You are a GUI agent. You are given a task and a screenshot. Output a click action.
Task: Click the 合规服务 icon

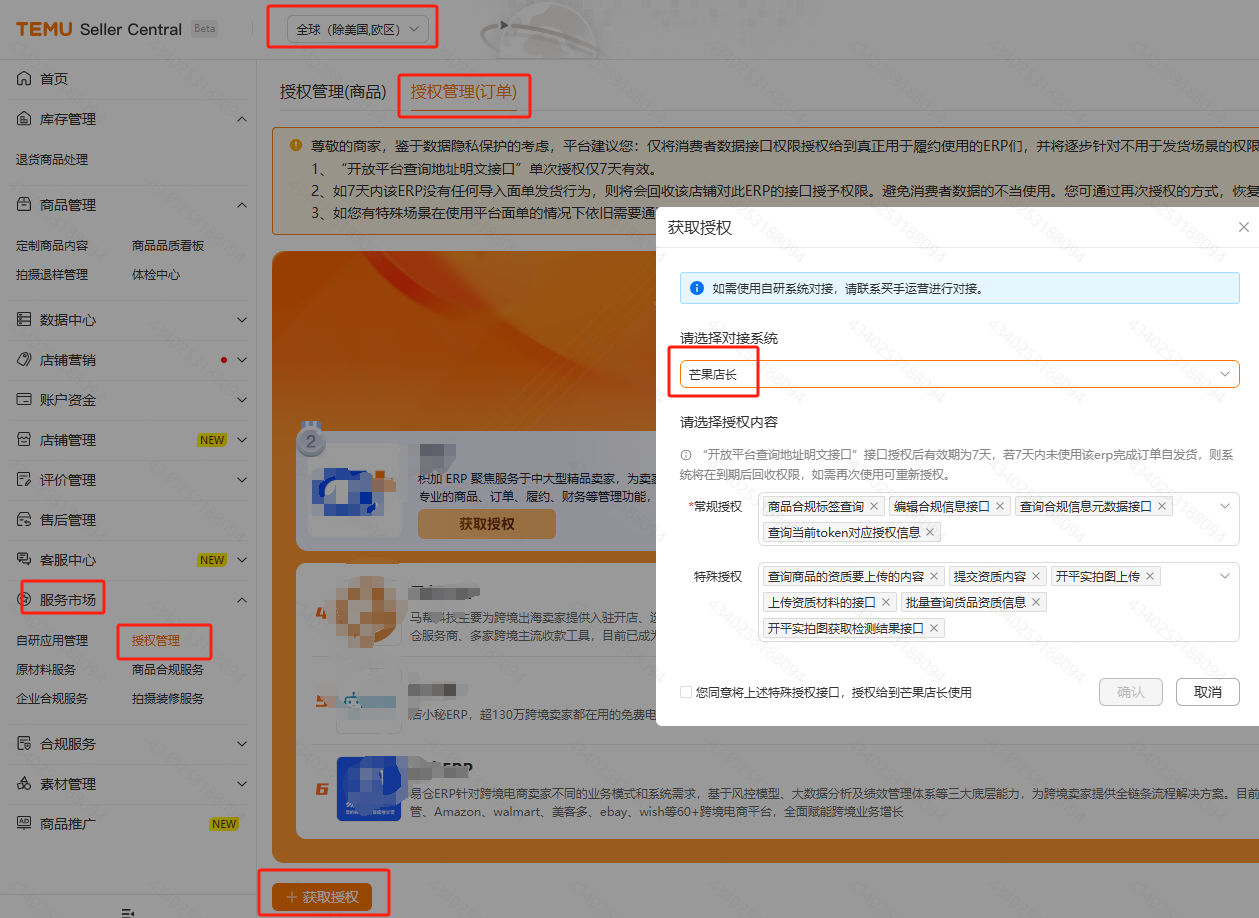point(24,744)
